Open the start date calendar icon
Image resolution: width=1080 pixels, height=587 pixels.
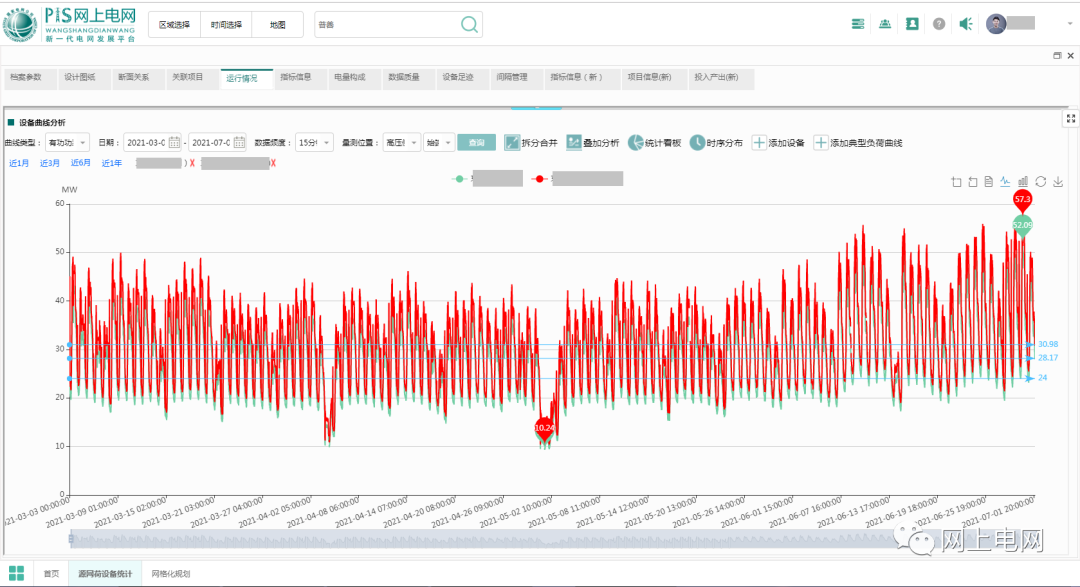point(174,143)
